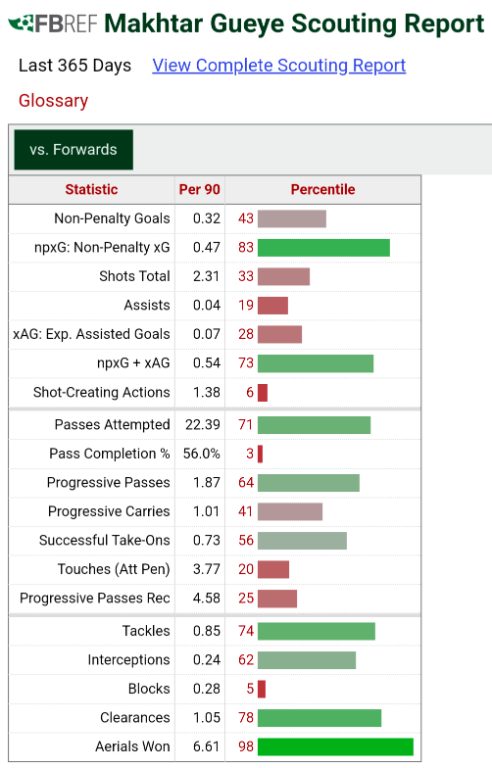Image resolution: width=492 pixels, height=768 pixels.
Task: Click the Percentile column header
Action: 323,190
